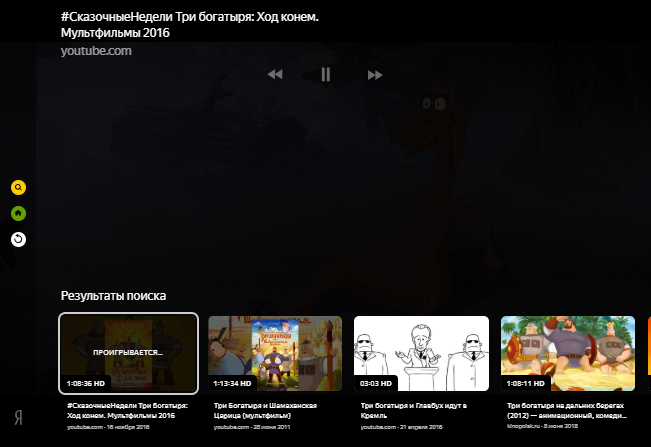Viewport: 651px width, 447px height.
Task: Open search via the yellow magnifier icon
Action: coord(18,187)
